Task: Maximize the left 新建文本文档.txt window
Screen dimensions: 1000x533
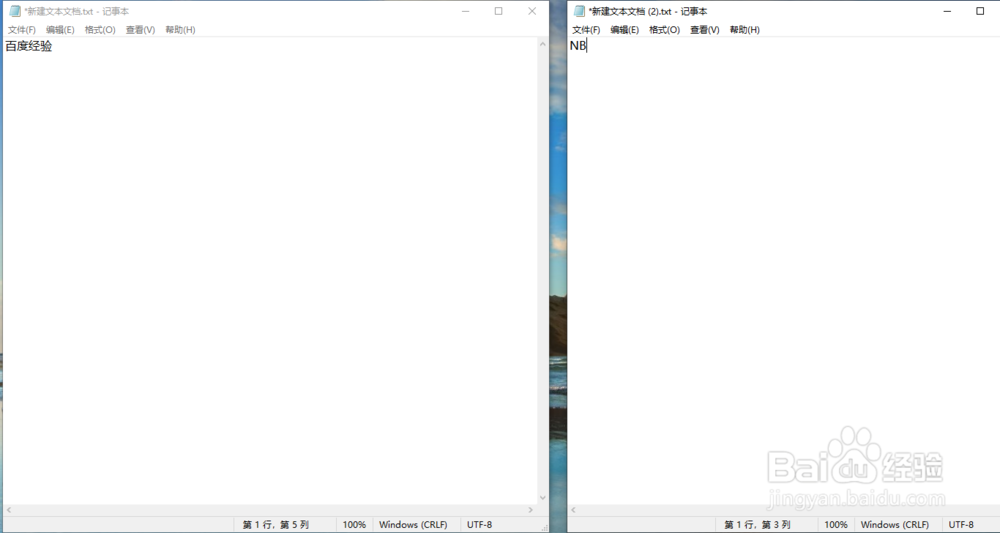Action: [499, 11]
